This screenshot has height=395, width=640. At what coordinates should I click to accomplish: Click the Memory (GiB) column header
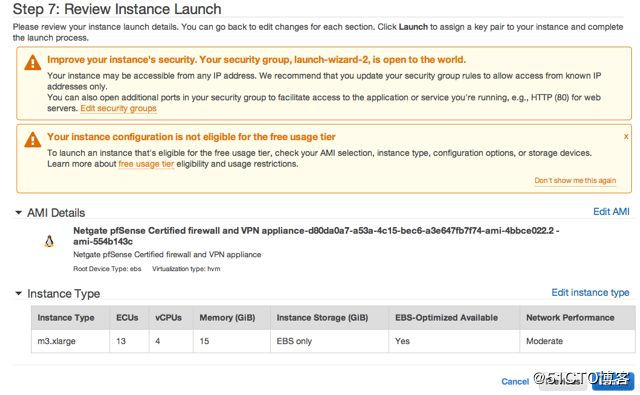232,317
